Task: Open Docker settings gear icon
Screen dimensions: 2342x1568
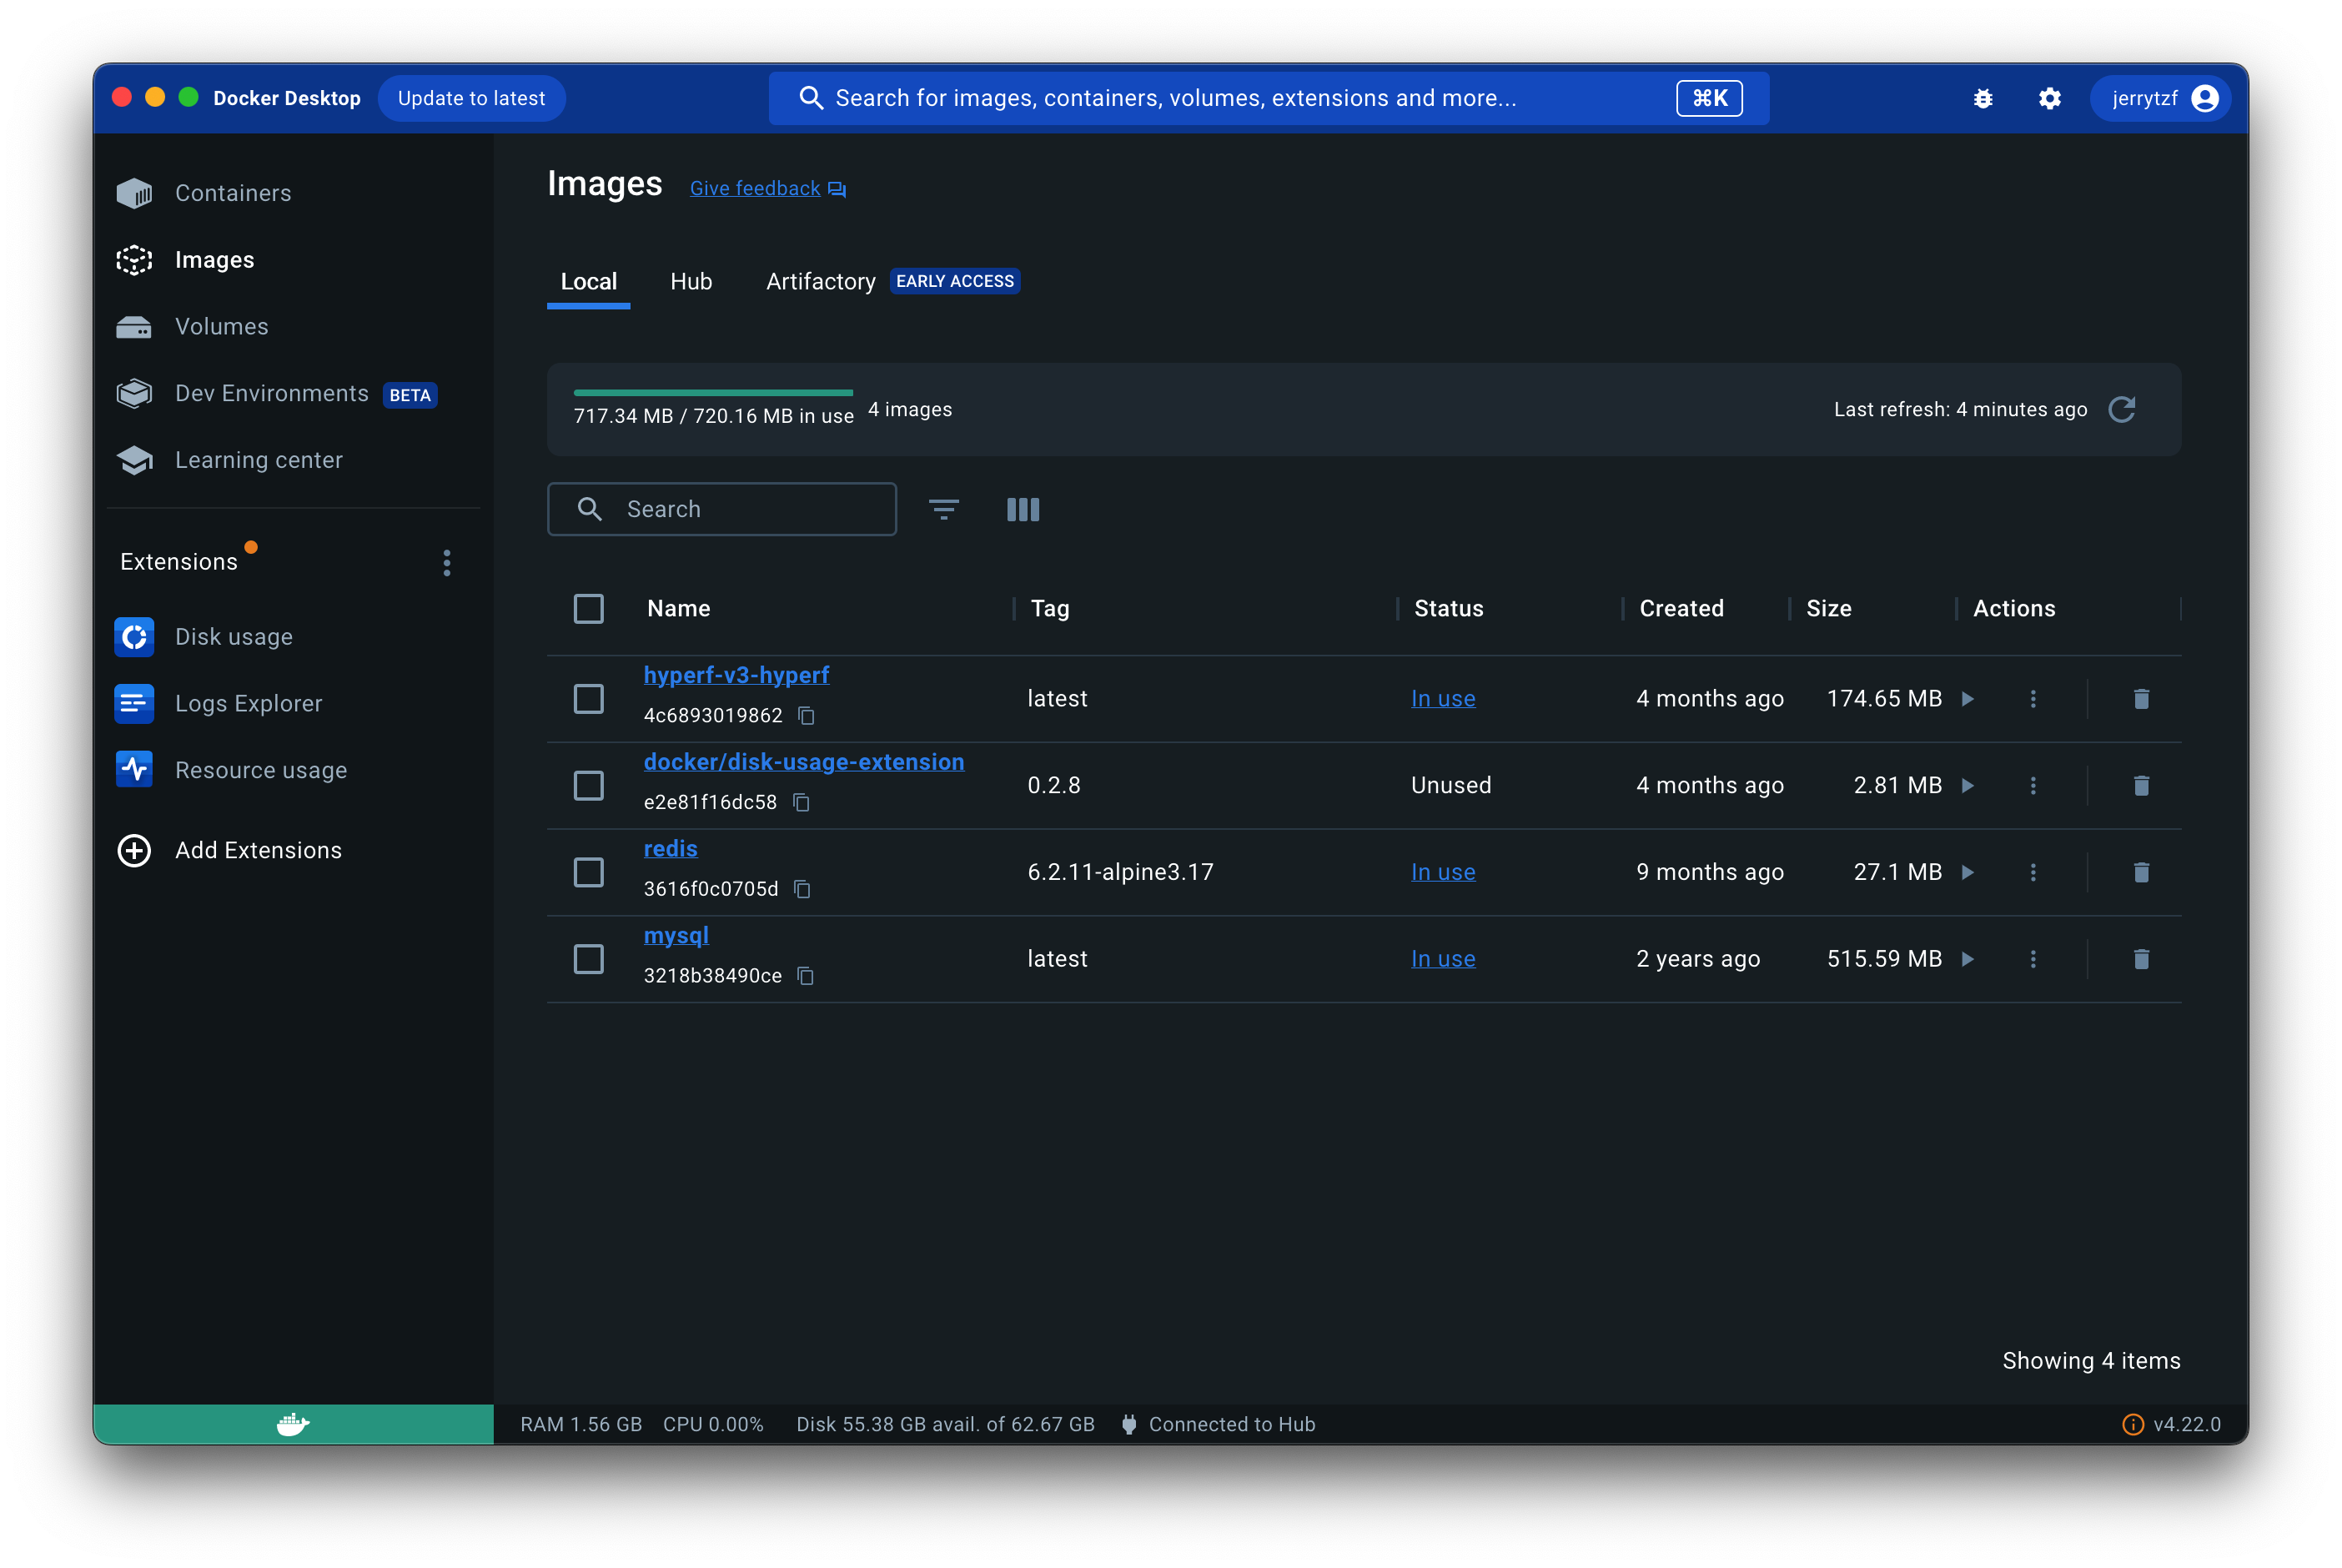Action: (x=2049, y=98)
